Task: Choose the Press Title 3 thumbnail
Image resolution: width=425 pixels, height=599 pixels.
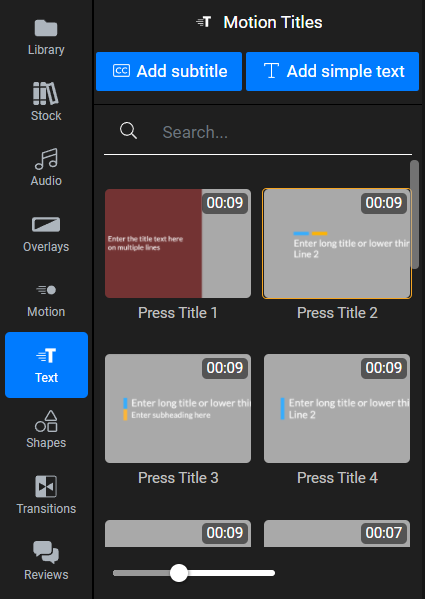Action: (178, 408)
